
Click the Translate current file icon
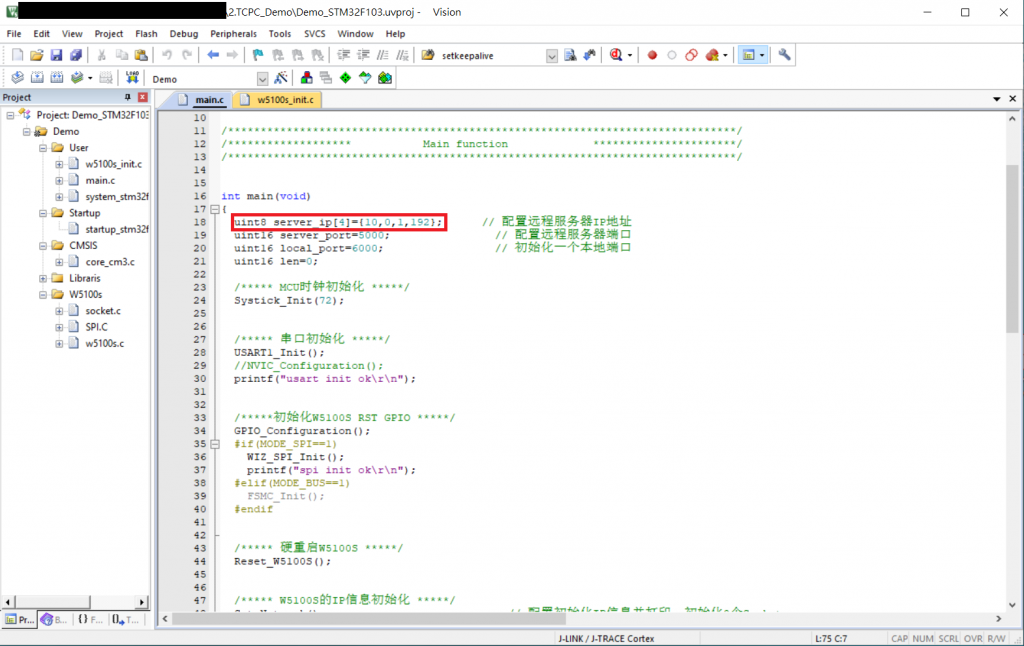coord(18,78)
